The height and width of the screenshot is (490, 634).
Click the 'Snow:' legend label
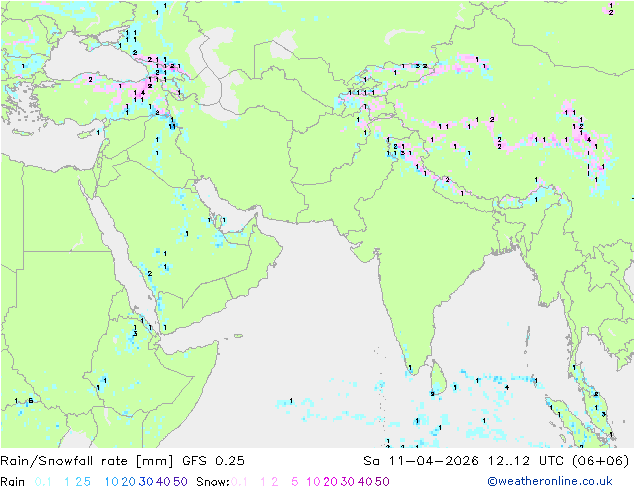point(213,482)
